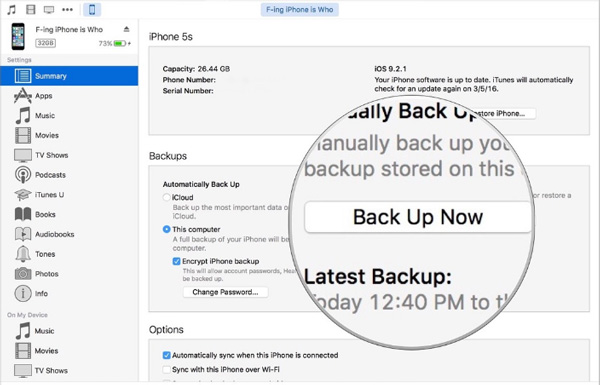Open Music under On My Device
This screenshot has height=385, width=600.
(69, 331)
